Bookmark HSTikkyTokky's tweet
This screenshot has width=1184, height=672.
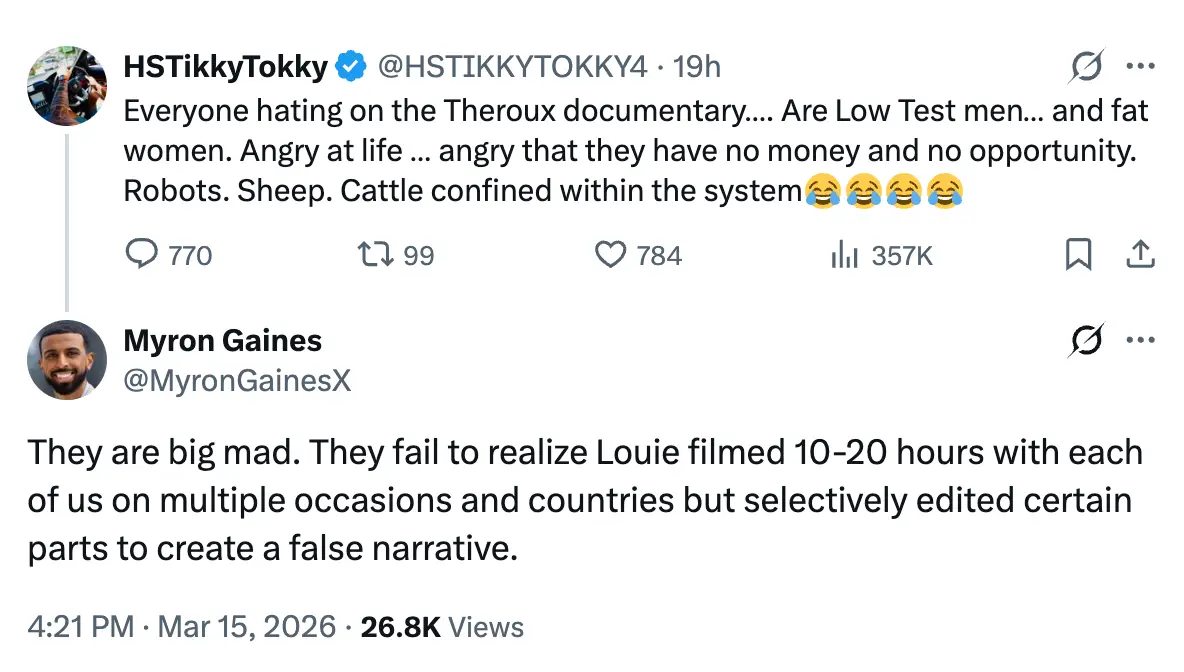point(1078,255)
